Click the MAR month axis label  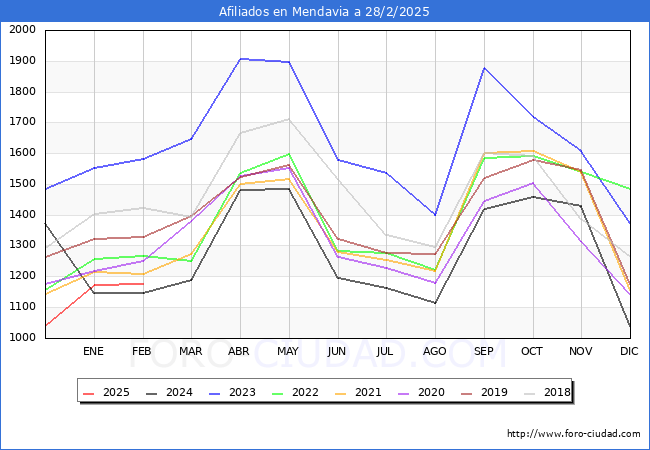click(x=191, y=351)
